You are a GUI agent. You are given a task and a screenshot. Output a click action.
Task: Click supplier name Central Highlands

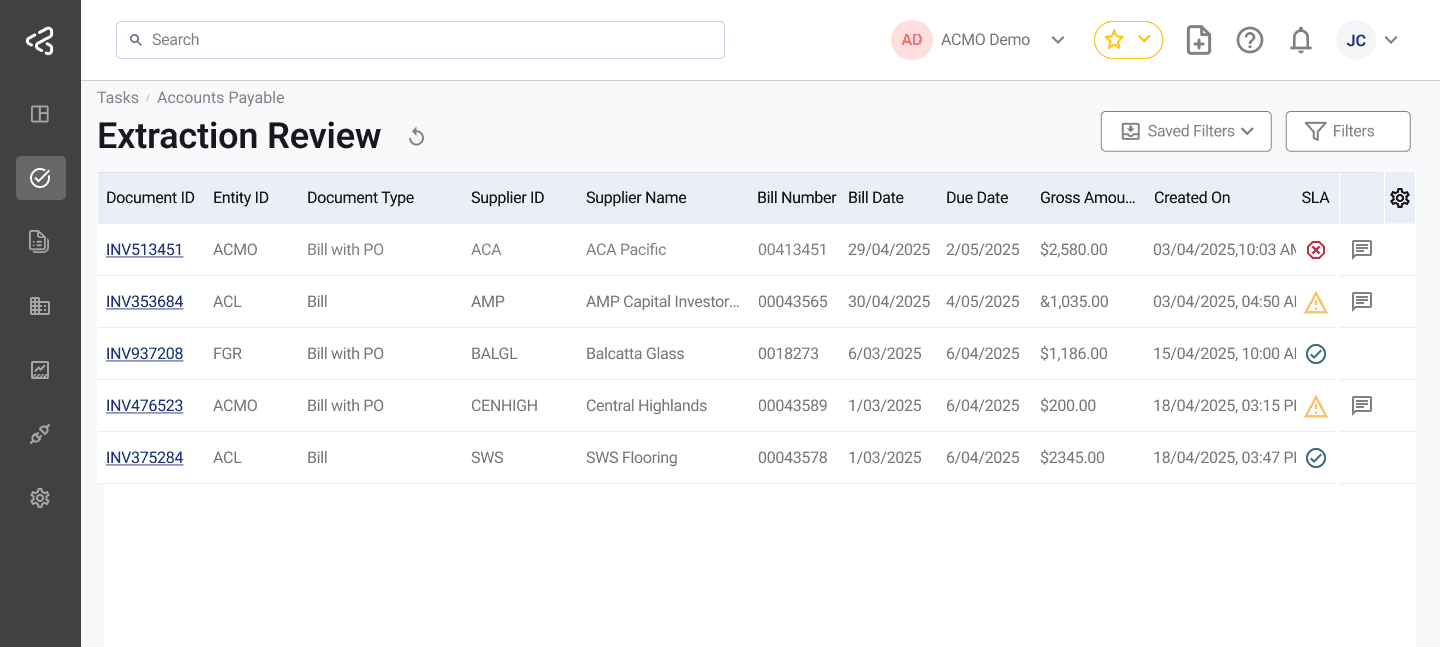[x=646, y=405]
